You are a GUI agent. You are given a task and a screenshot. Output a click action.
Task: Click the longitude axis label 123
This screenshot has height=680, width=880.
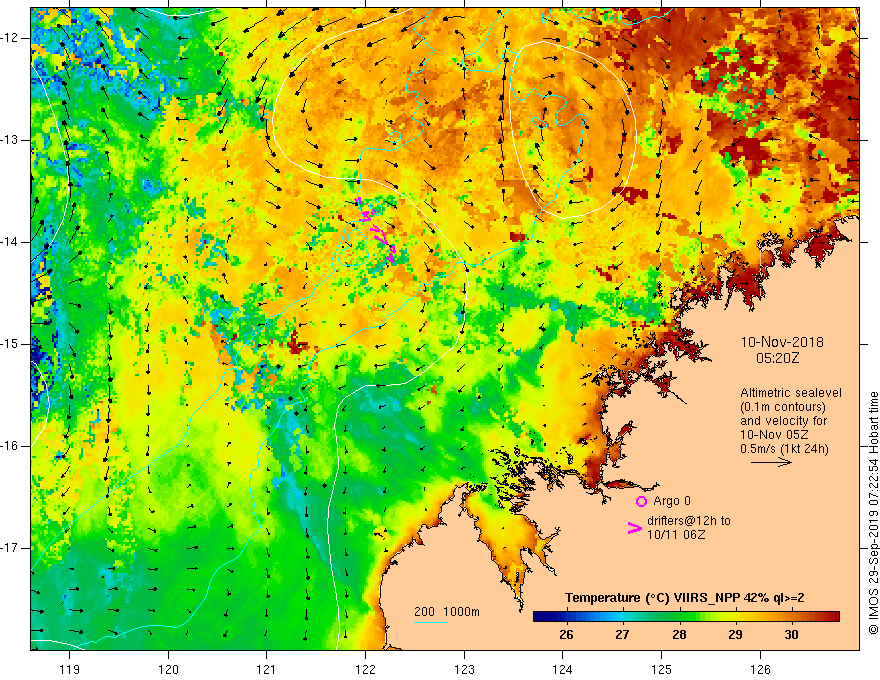tap(464, 669)
